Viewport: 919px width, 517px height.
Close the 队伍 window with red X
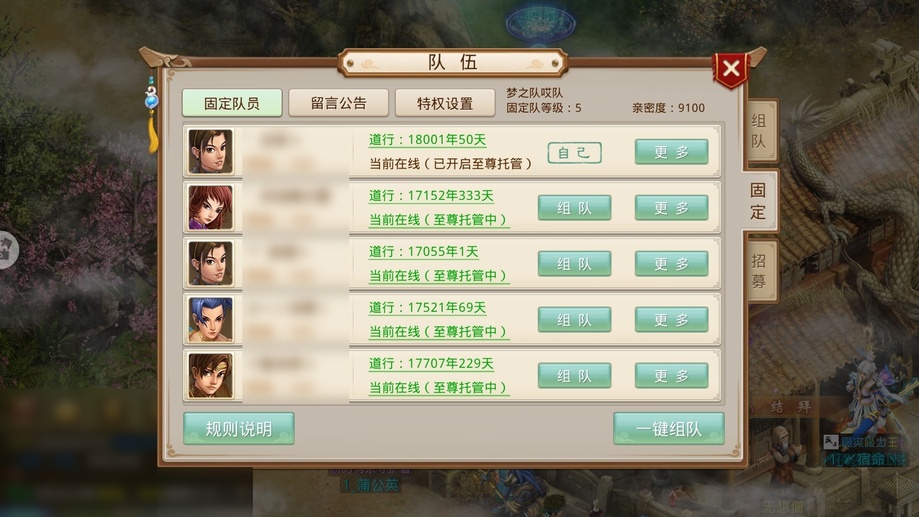(731, 69)
